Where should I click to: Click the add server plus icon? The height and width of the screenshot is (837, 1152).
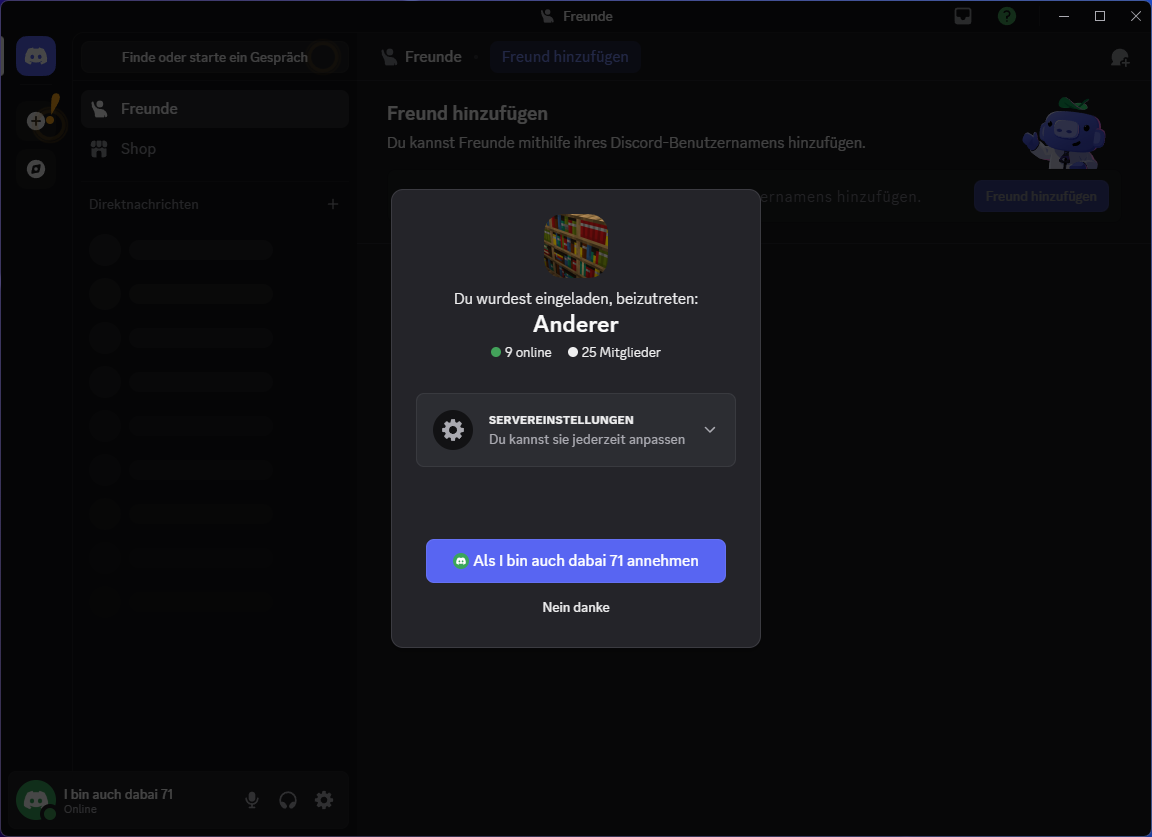coord(36,121)
